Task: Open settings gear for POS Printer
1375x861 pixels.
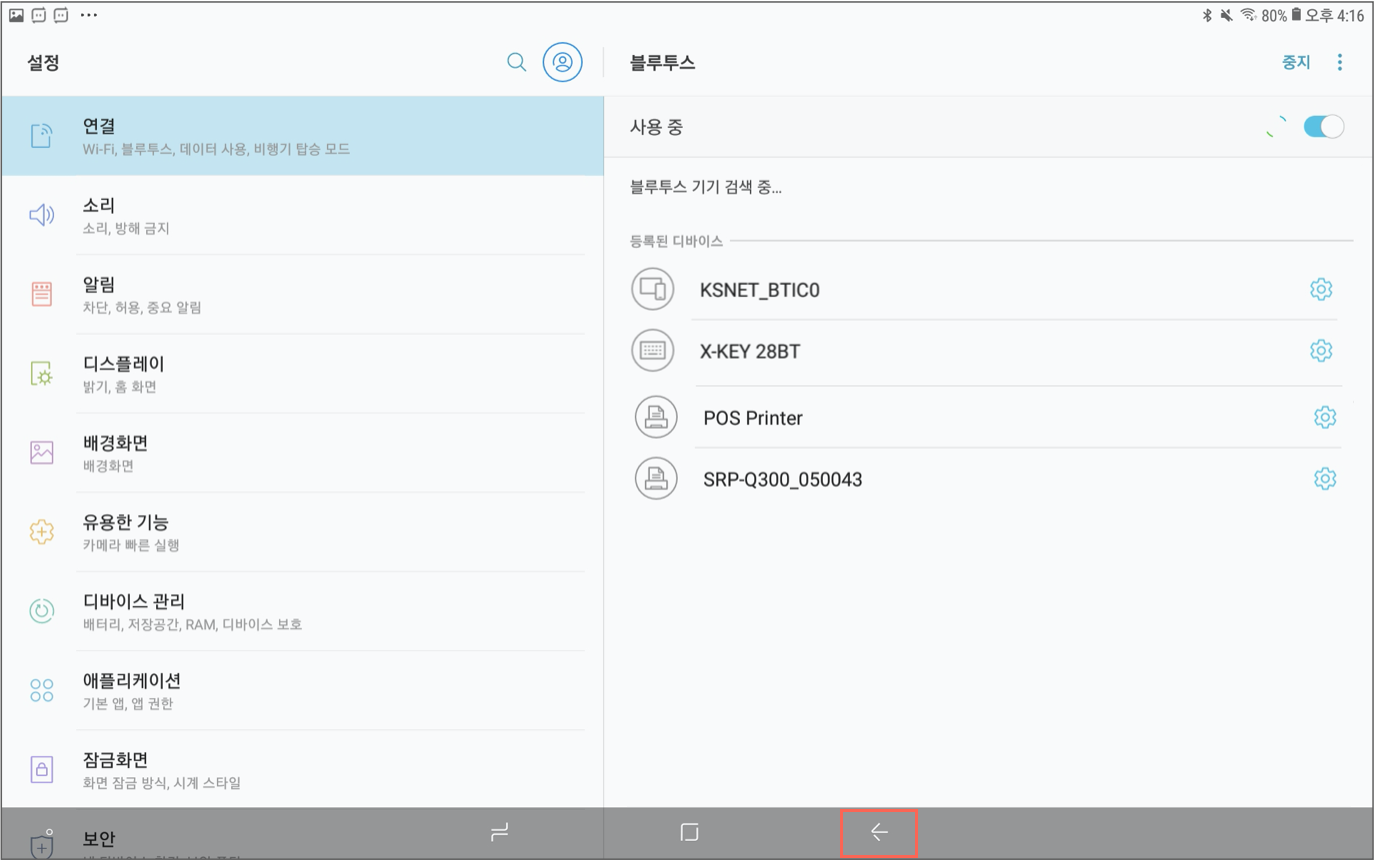Action: pos(1325,417)
